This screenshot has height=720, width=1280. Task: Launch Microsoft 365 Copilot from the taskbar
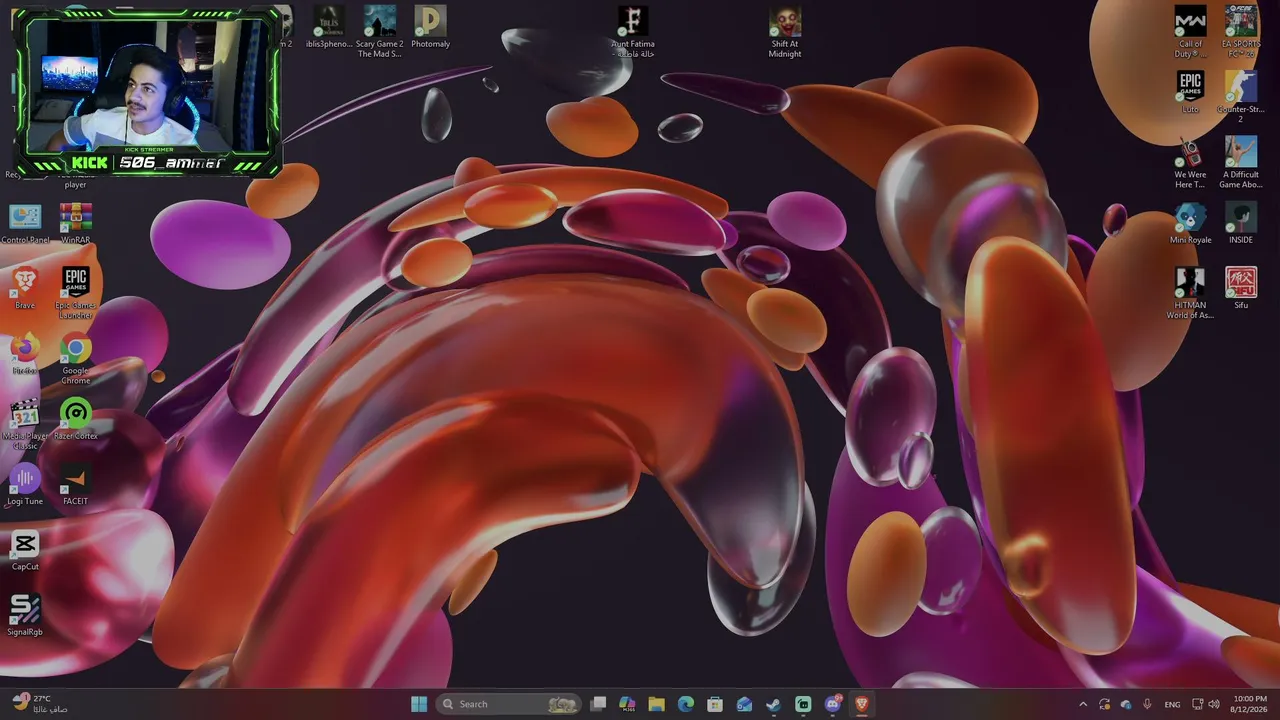point(627,704)
